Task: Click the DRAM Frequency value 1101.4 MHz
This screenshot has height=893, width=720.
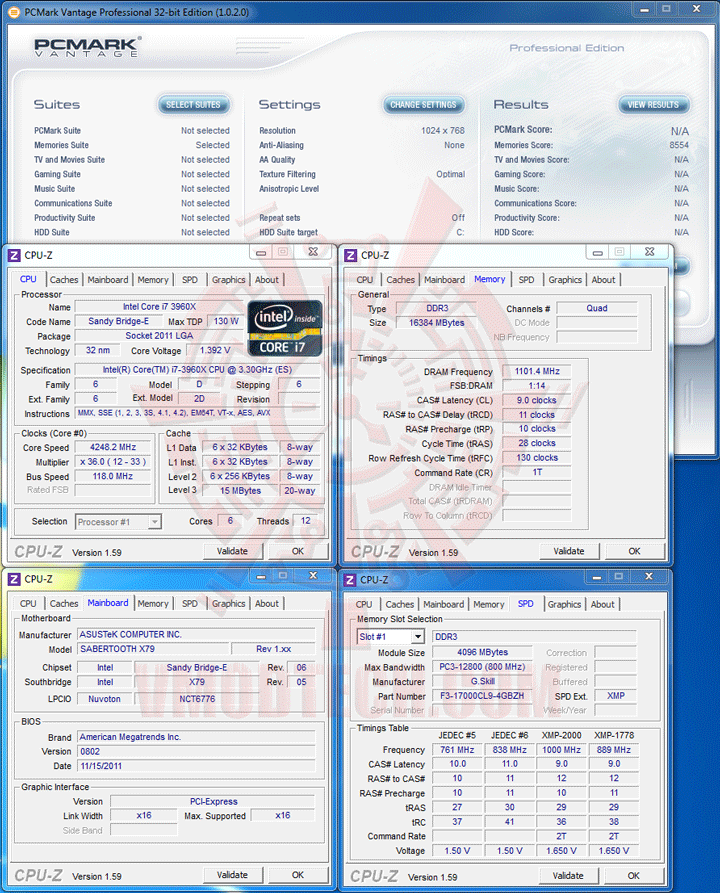Action: pos(537,371)
